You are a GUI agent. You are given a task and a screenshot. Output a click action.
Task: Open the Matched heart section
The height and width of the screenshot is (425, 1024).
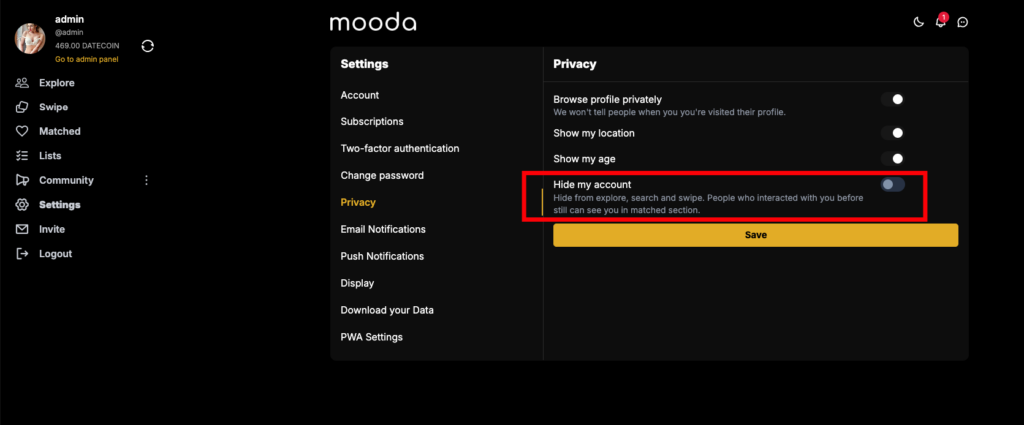click(59, 131)
